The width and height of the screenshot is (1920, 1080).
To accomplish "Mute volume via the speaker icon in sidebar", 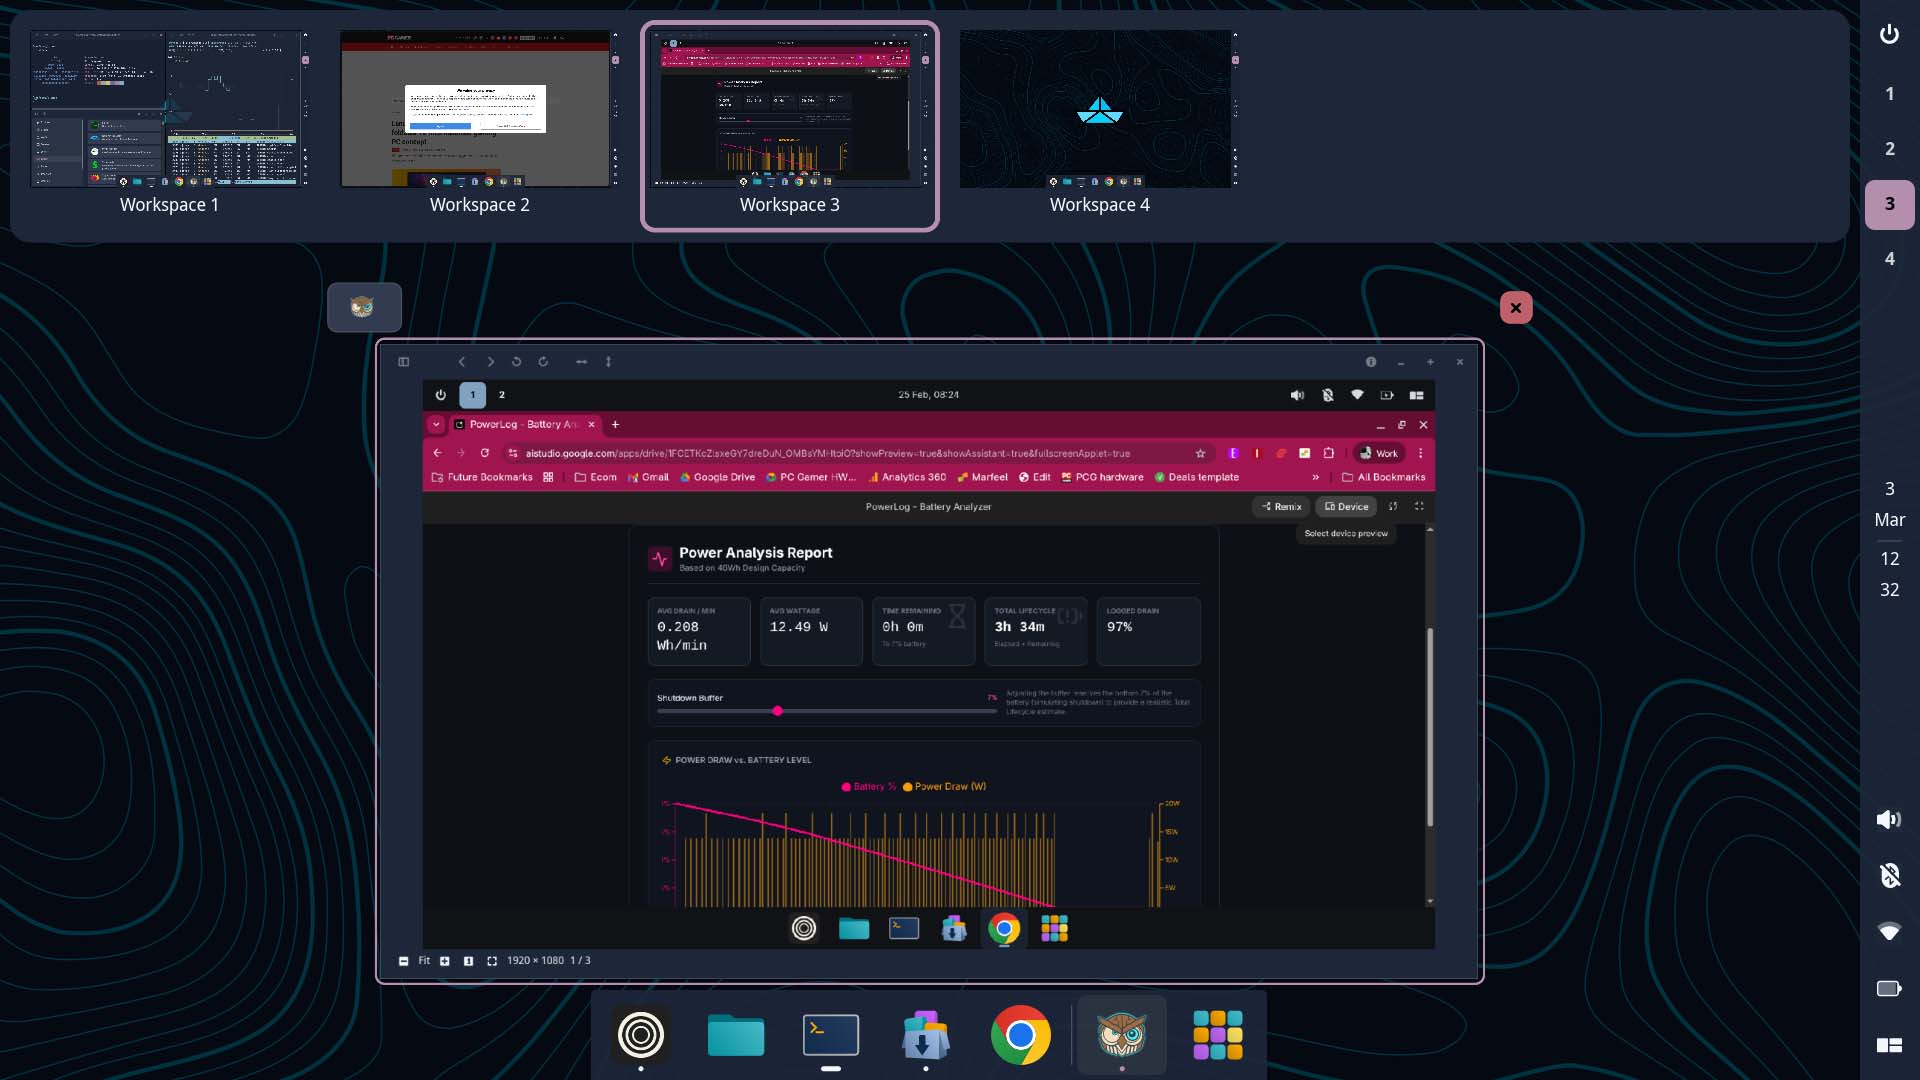I will (1889, 819).
